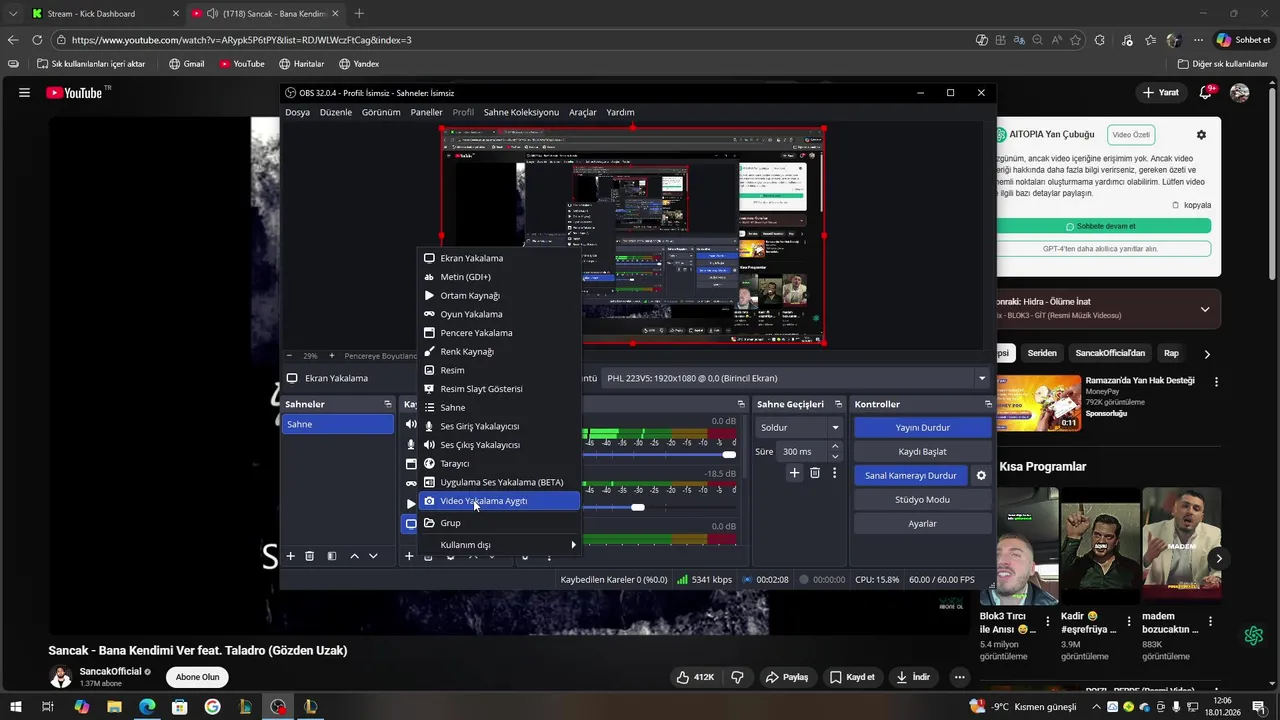The height and width of the screenshot is (720, 1280).
Task: Adjust the first audio mixer volume slider
Action: 729,455
